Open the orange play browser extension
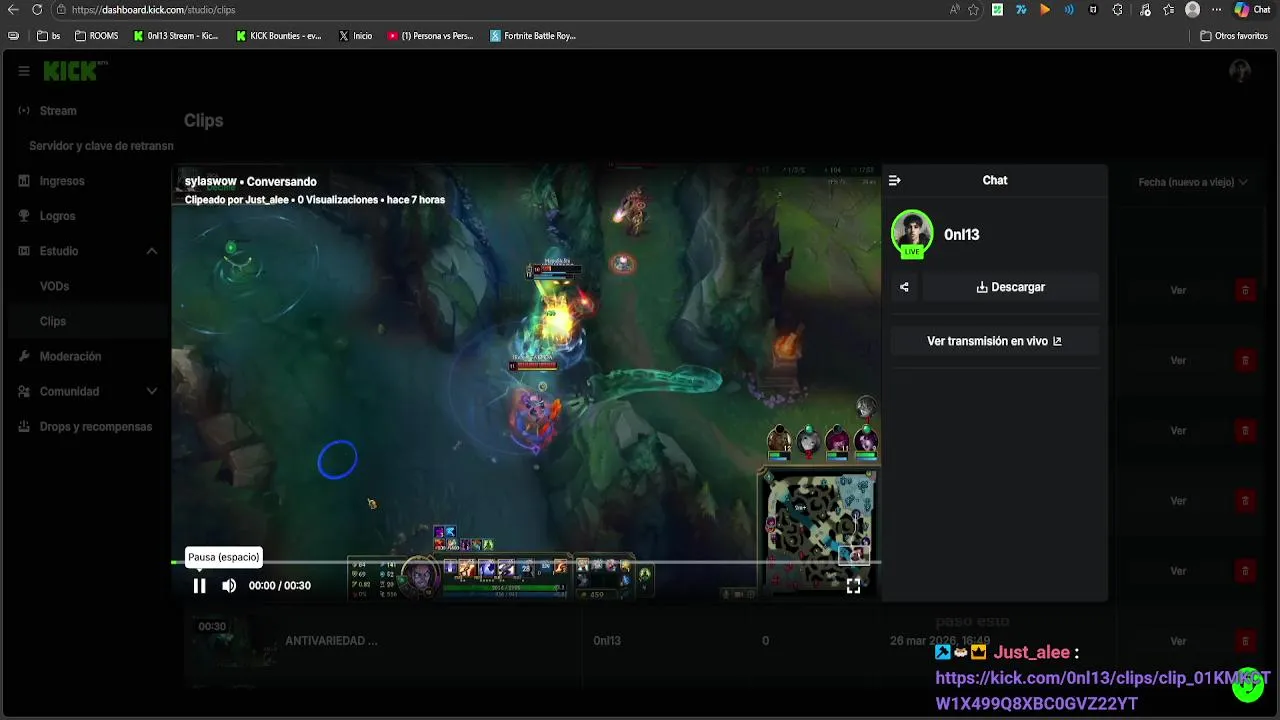Screen dimensions: 1280x720 1045,10
